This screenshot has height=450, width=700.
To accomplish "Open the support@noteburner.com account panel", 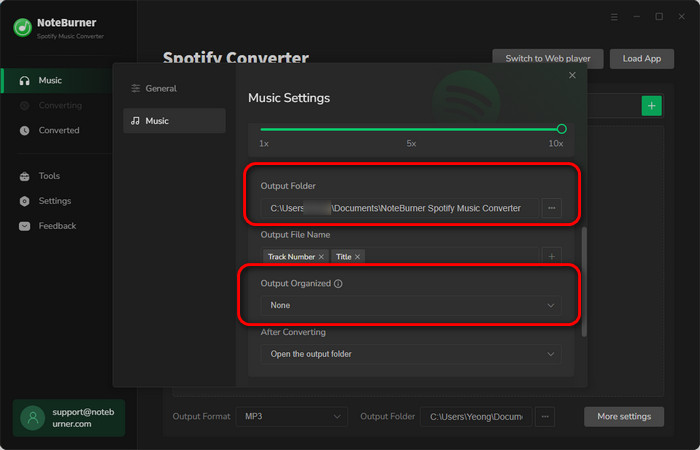I will pyautogui.click(x=69, y=418).
